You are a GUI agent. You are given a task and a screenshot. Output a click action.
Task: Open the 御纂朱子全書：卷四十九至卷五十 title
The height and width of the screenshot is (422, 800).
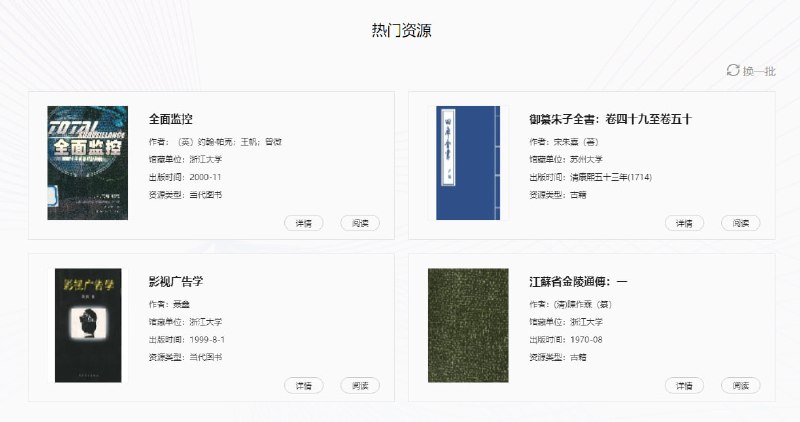611,119
